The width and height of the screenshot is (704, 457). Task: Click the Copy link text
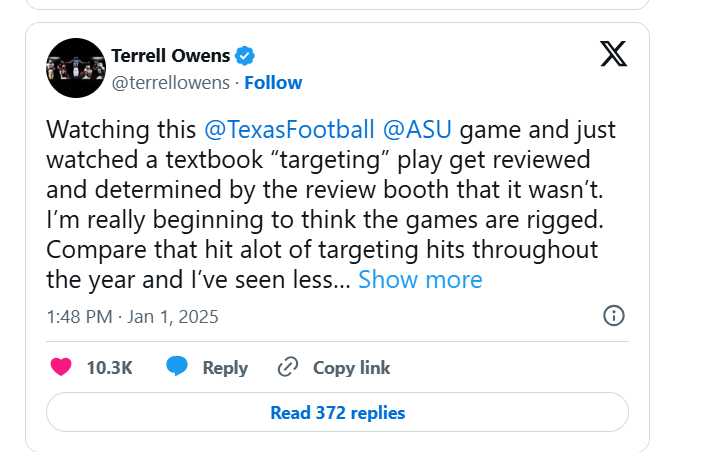click(352, 368)
